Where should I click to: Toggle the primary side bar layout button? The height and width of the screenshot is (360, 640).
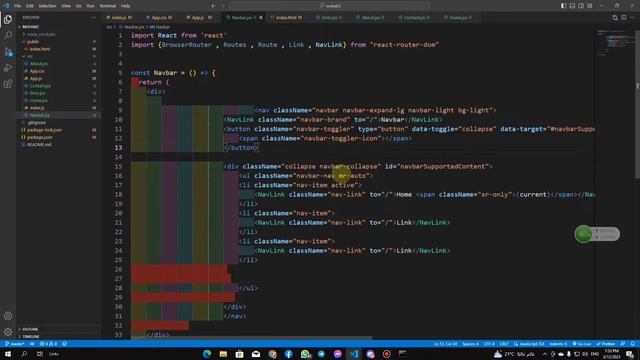tap(563, 6)
